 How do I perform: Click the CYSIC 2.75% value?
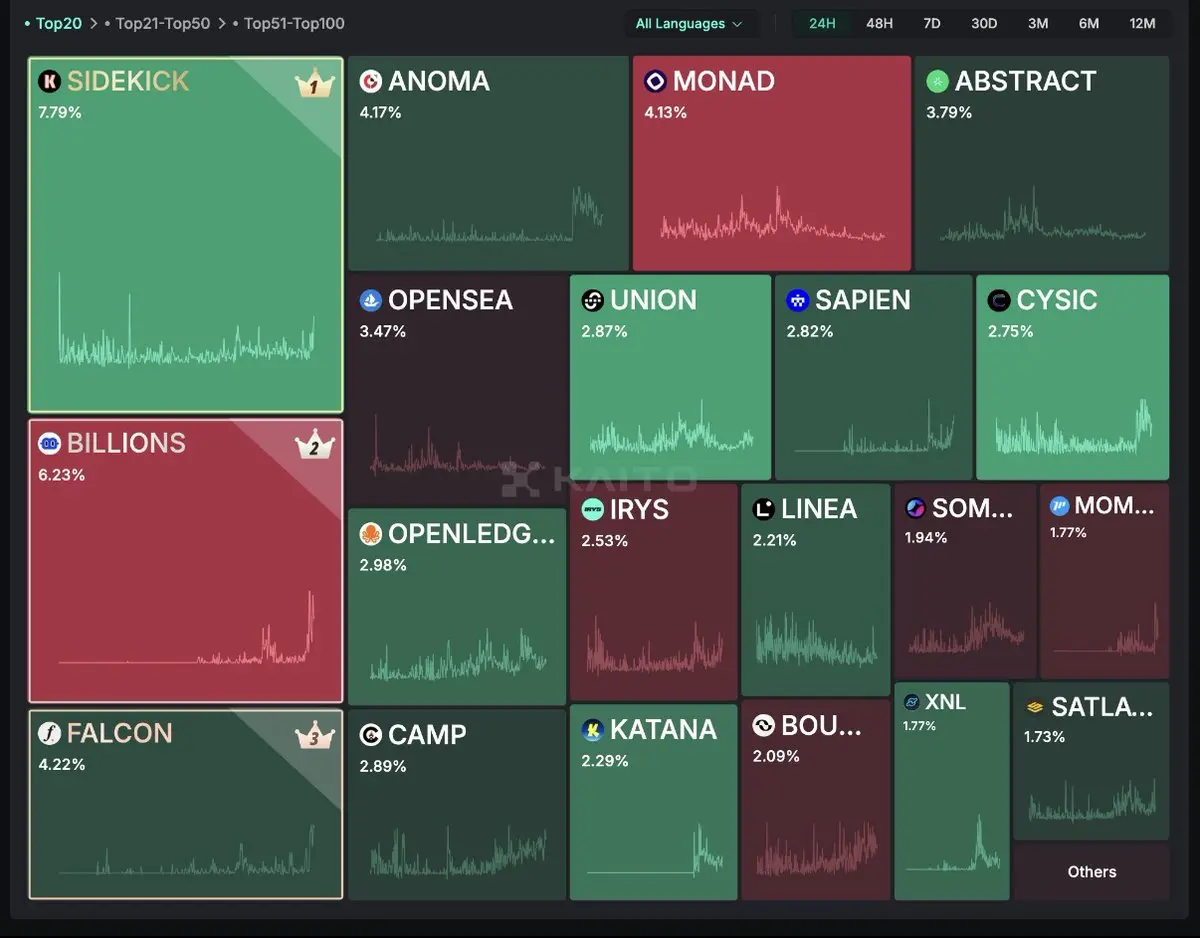coord(1011,331)
